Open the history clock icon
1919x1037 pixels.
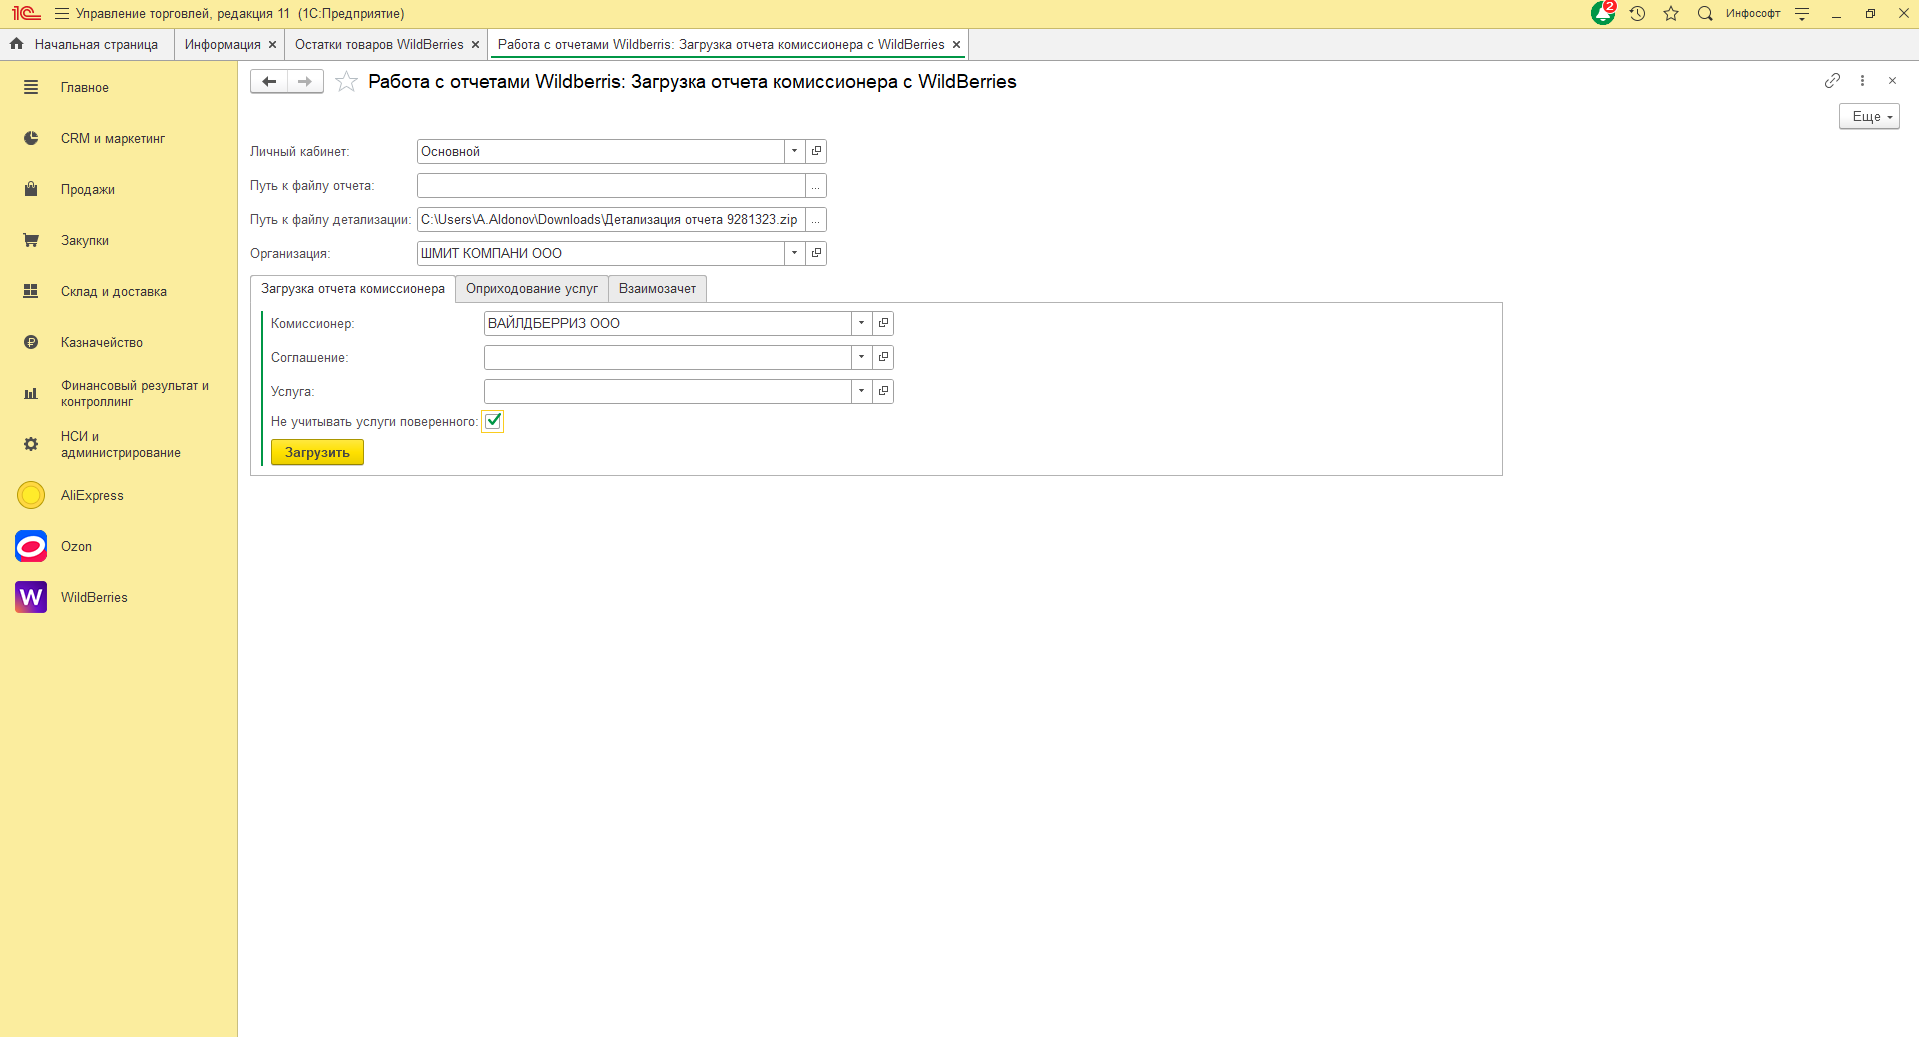(1637, 14)
